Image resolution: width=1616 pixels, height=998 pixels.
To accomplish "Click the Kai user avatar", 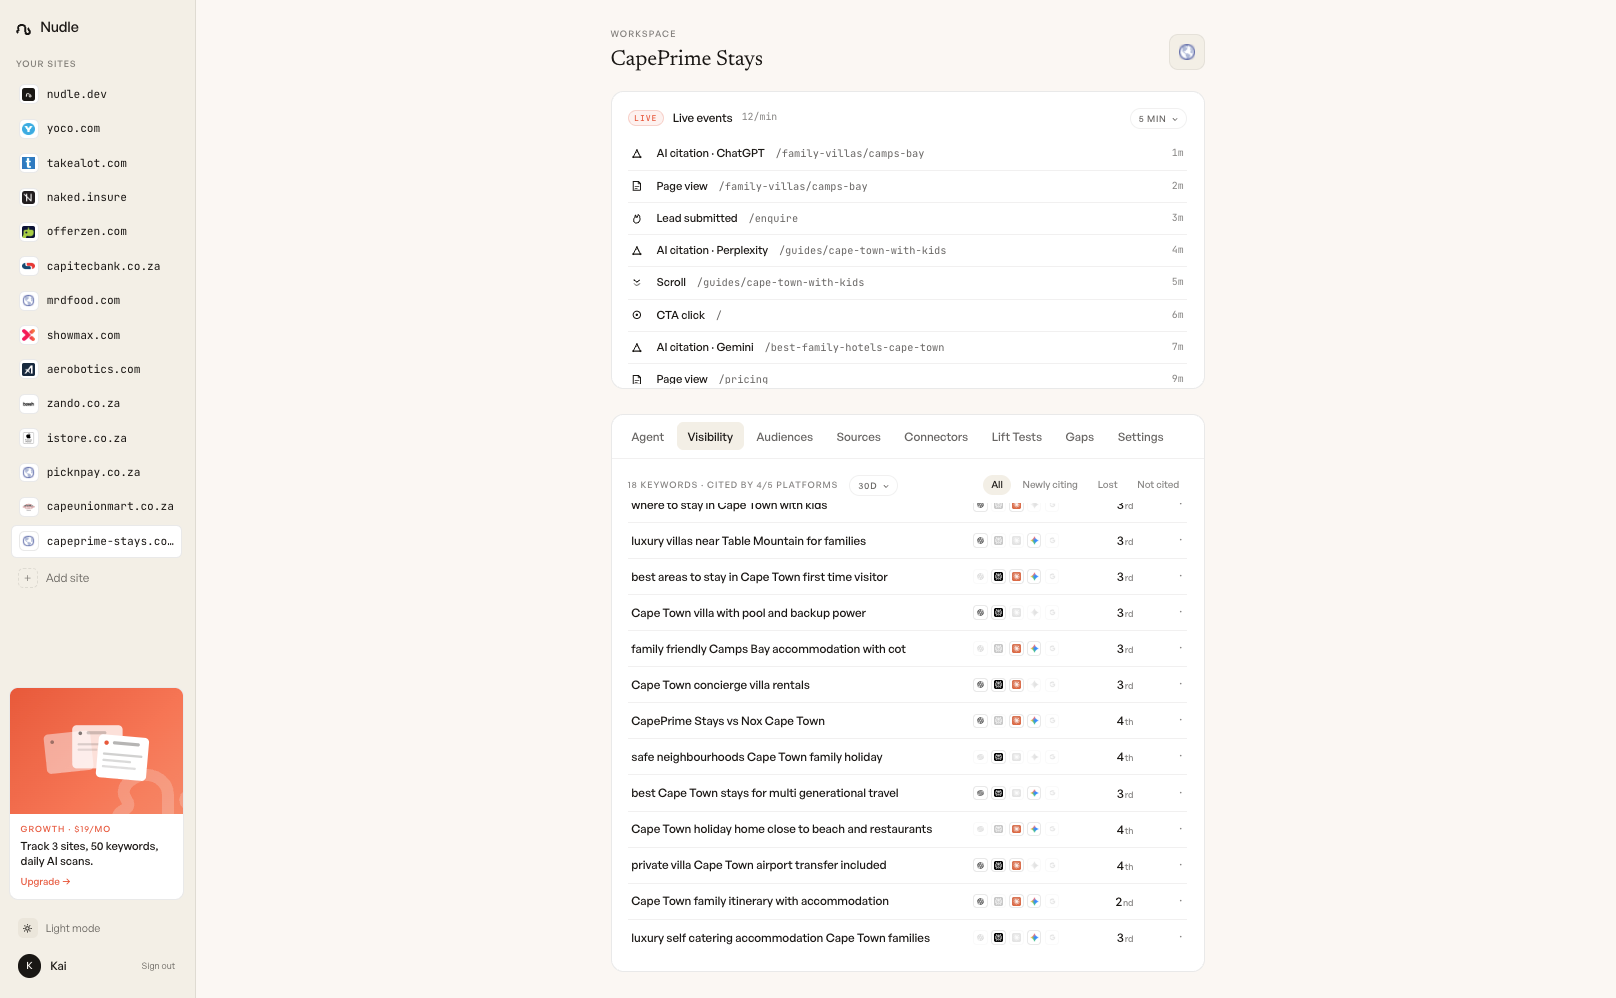I will coord(30,966).
